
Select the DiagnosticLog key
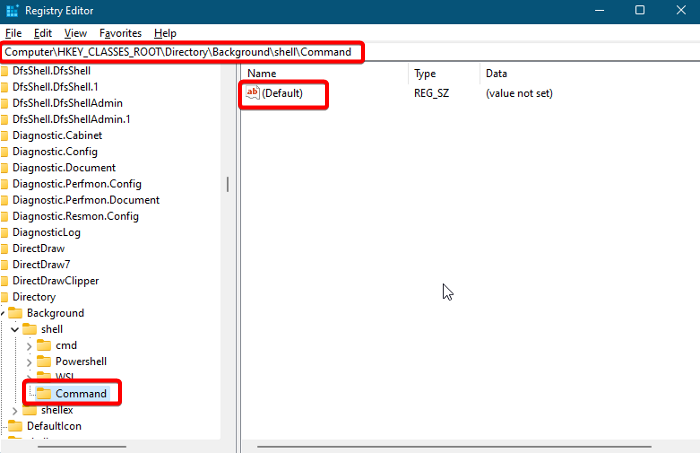46,233
